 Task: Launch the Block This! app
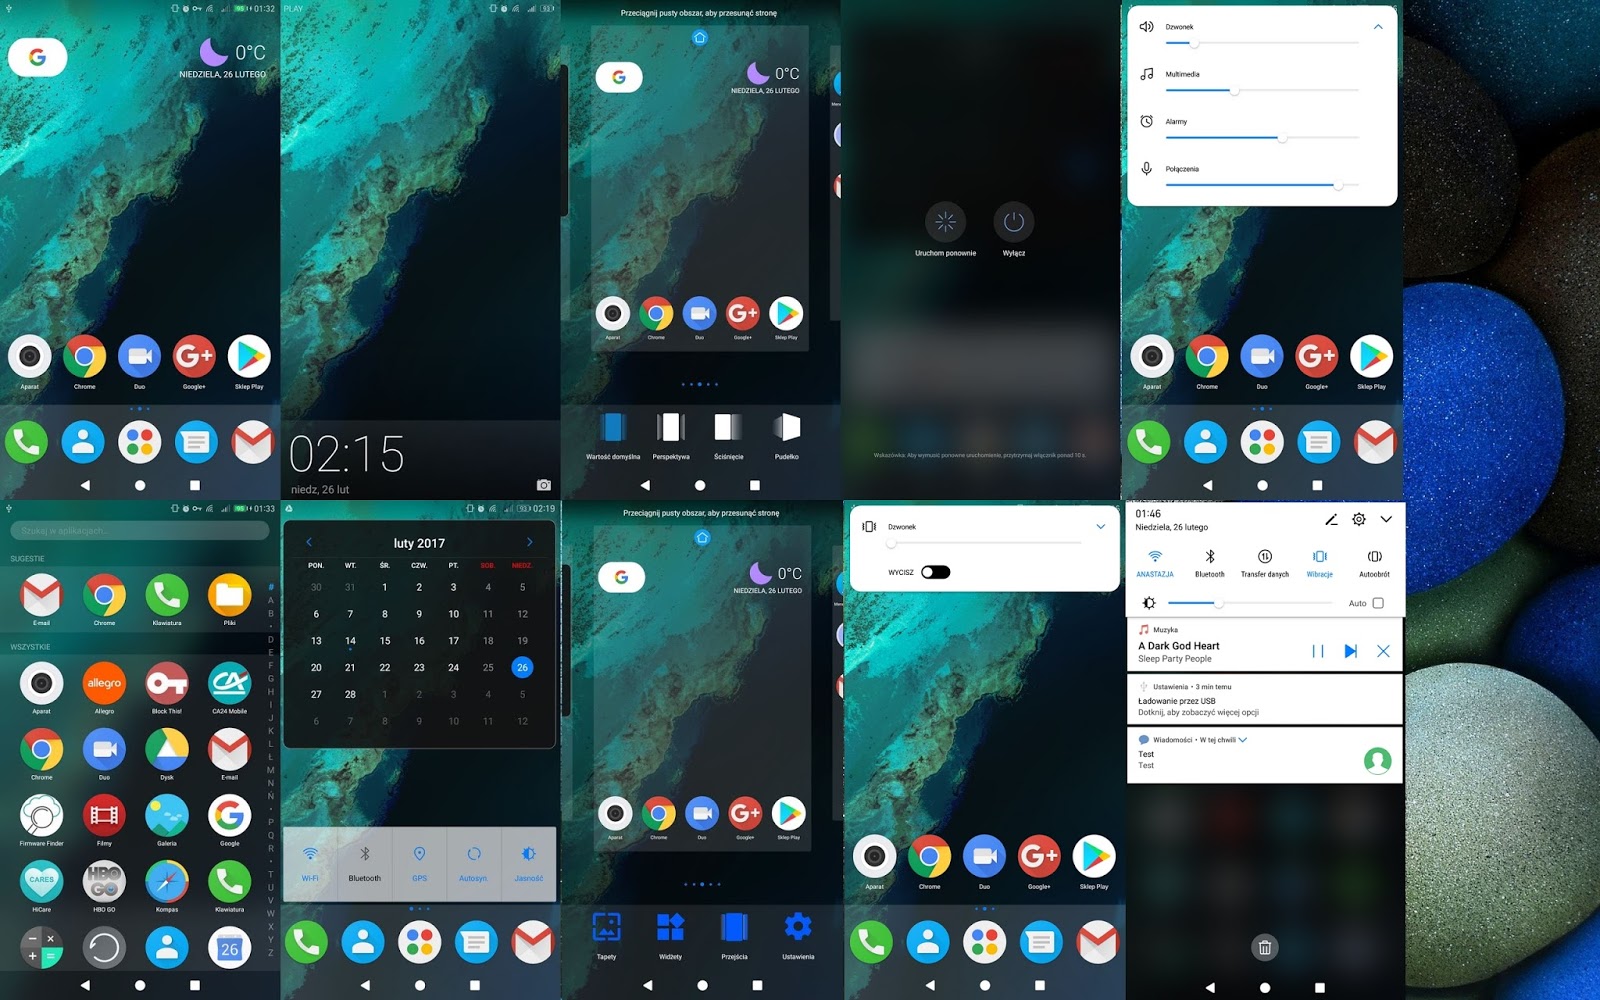tap(167, 683)
